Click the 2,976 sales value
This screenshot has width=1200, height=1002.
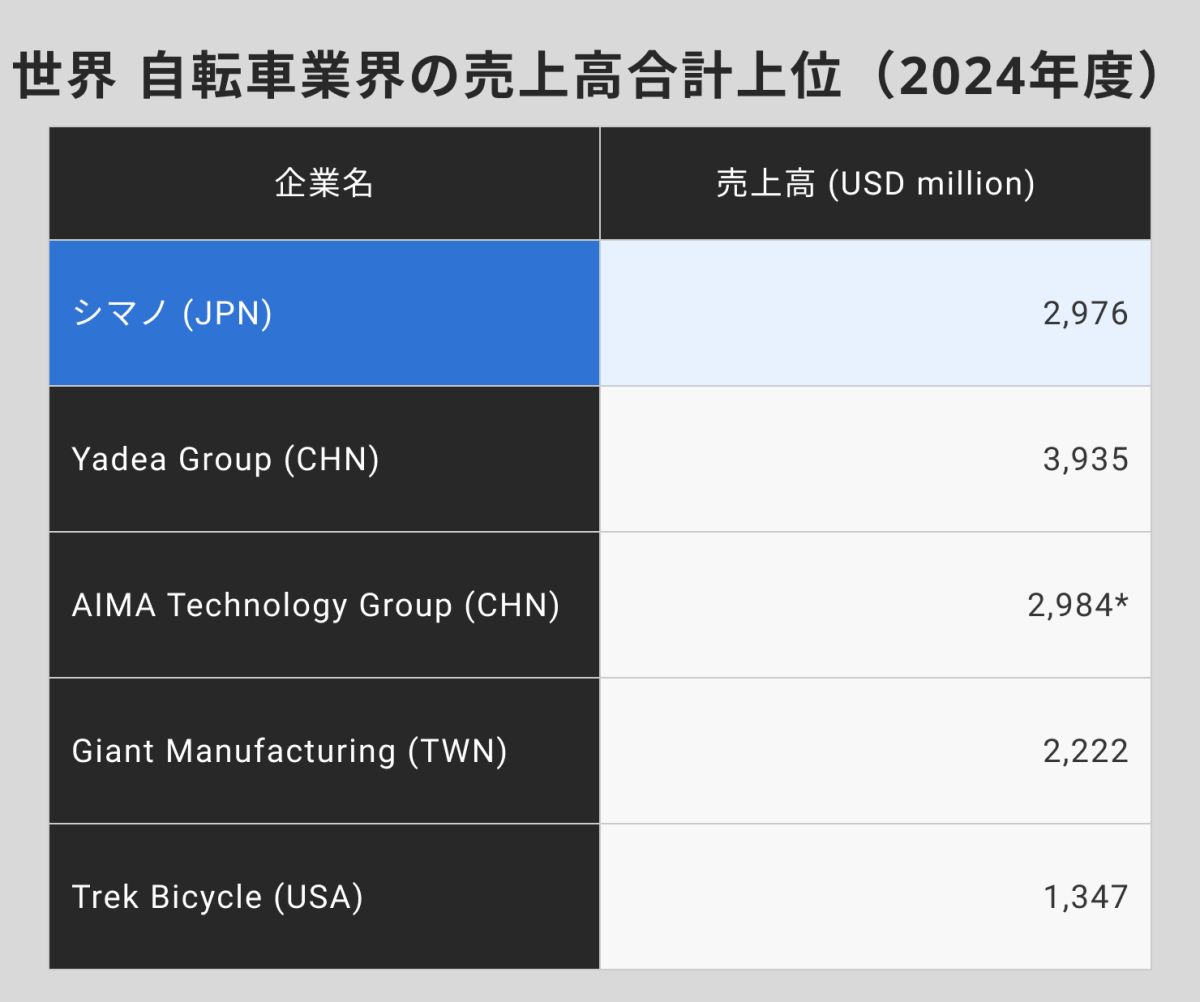coord(1085,314)
